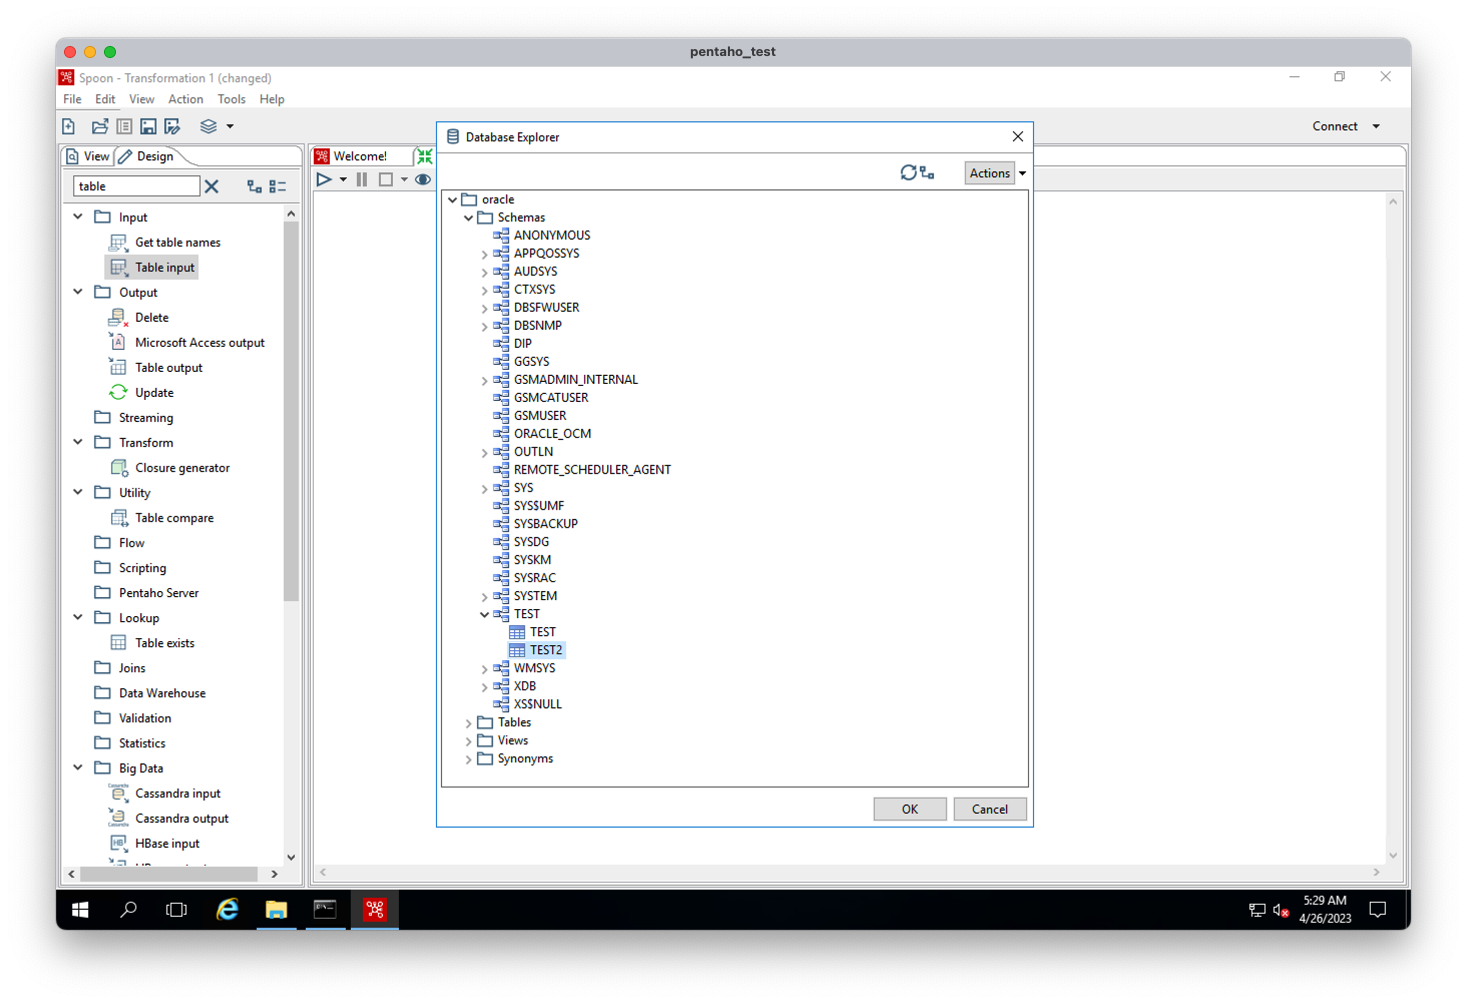Expand the Tables folder in Database Explorer
Screen dimensions: 1467x1004
(x=469, y=723)
